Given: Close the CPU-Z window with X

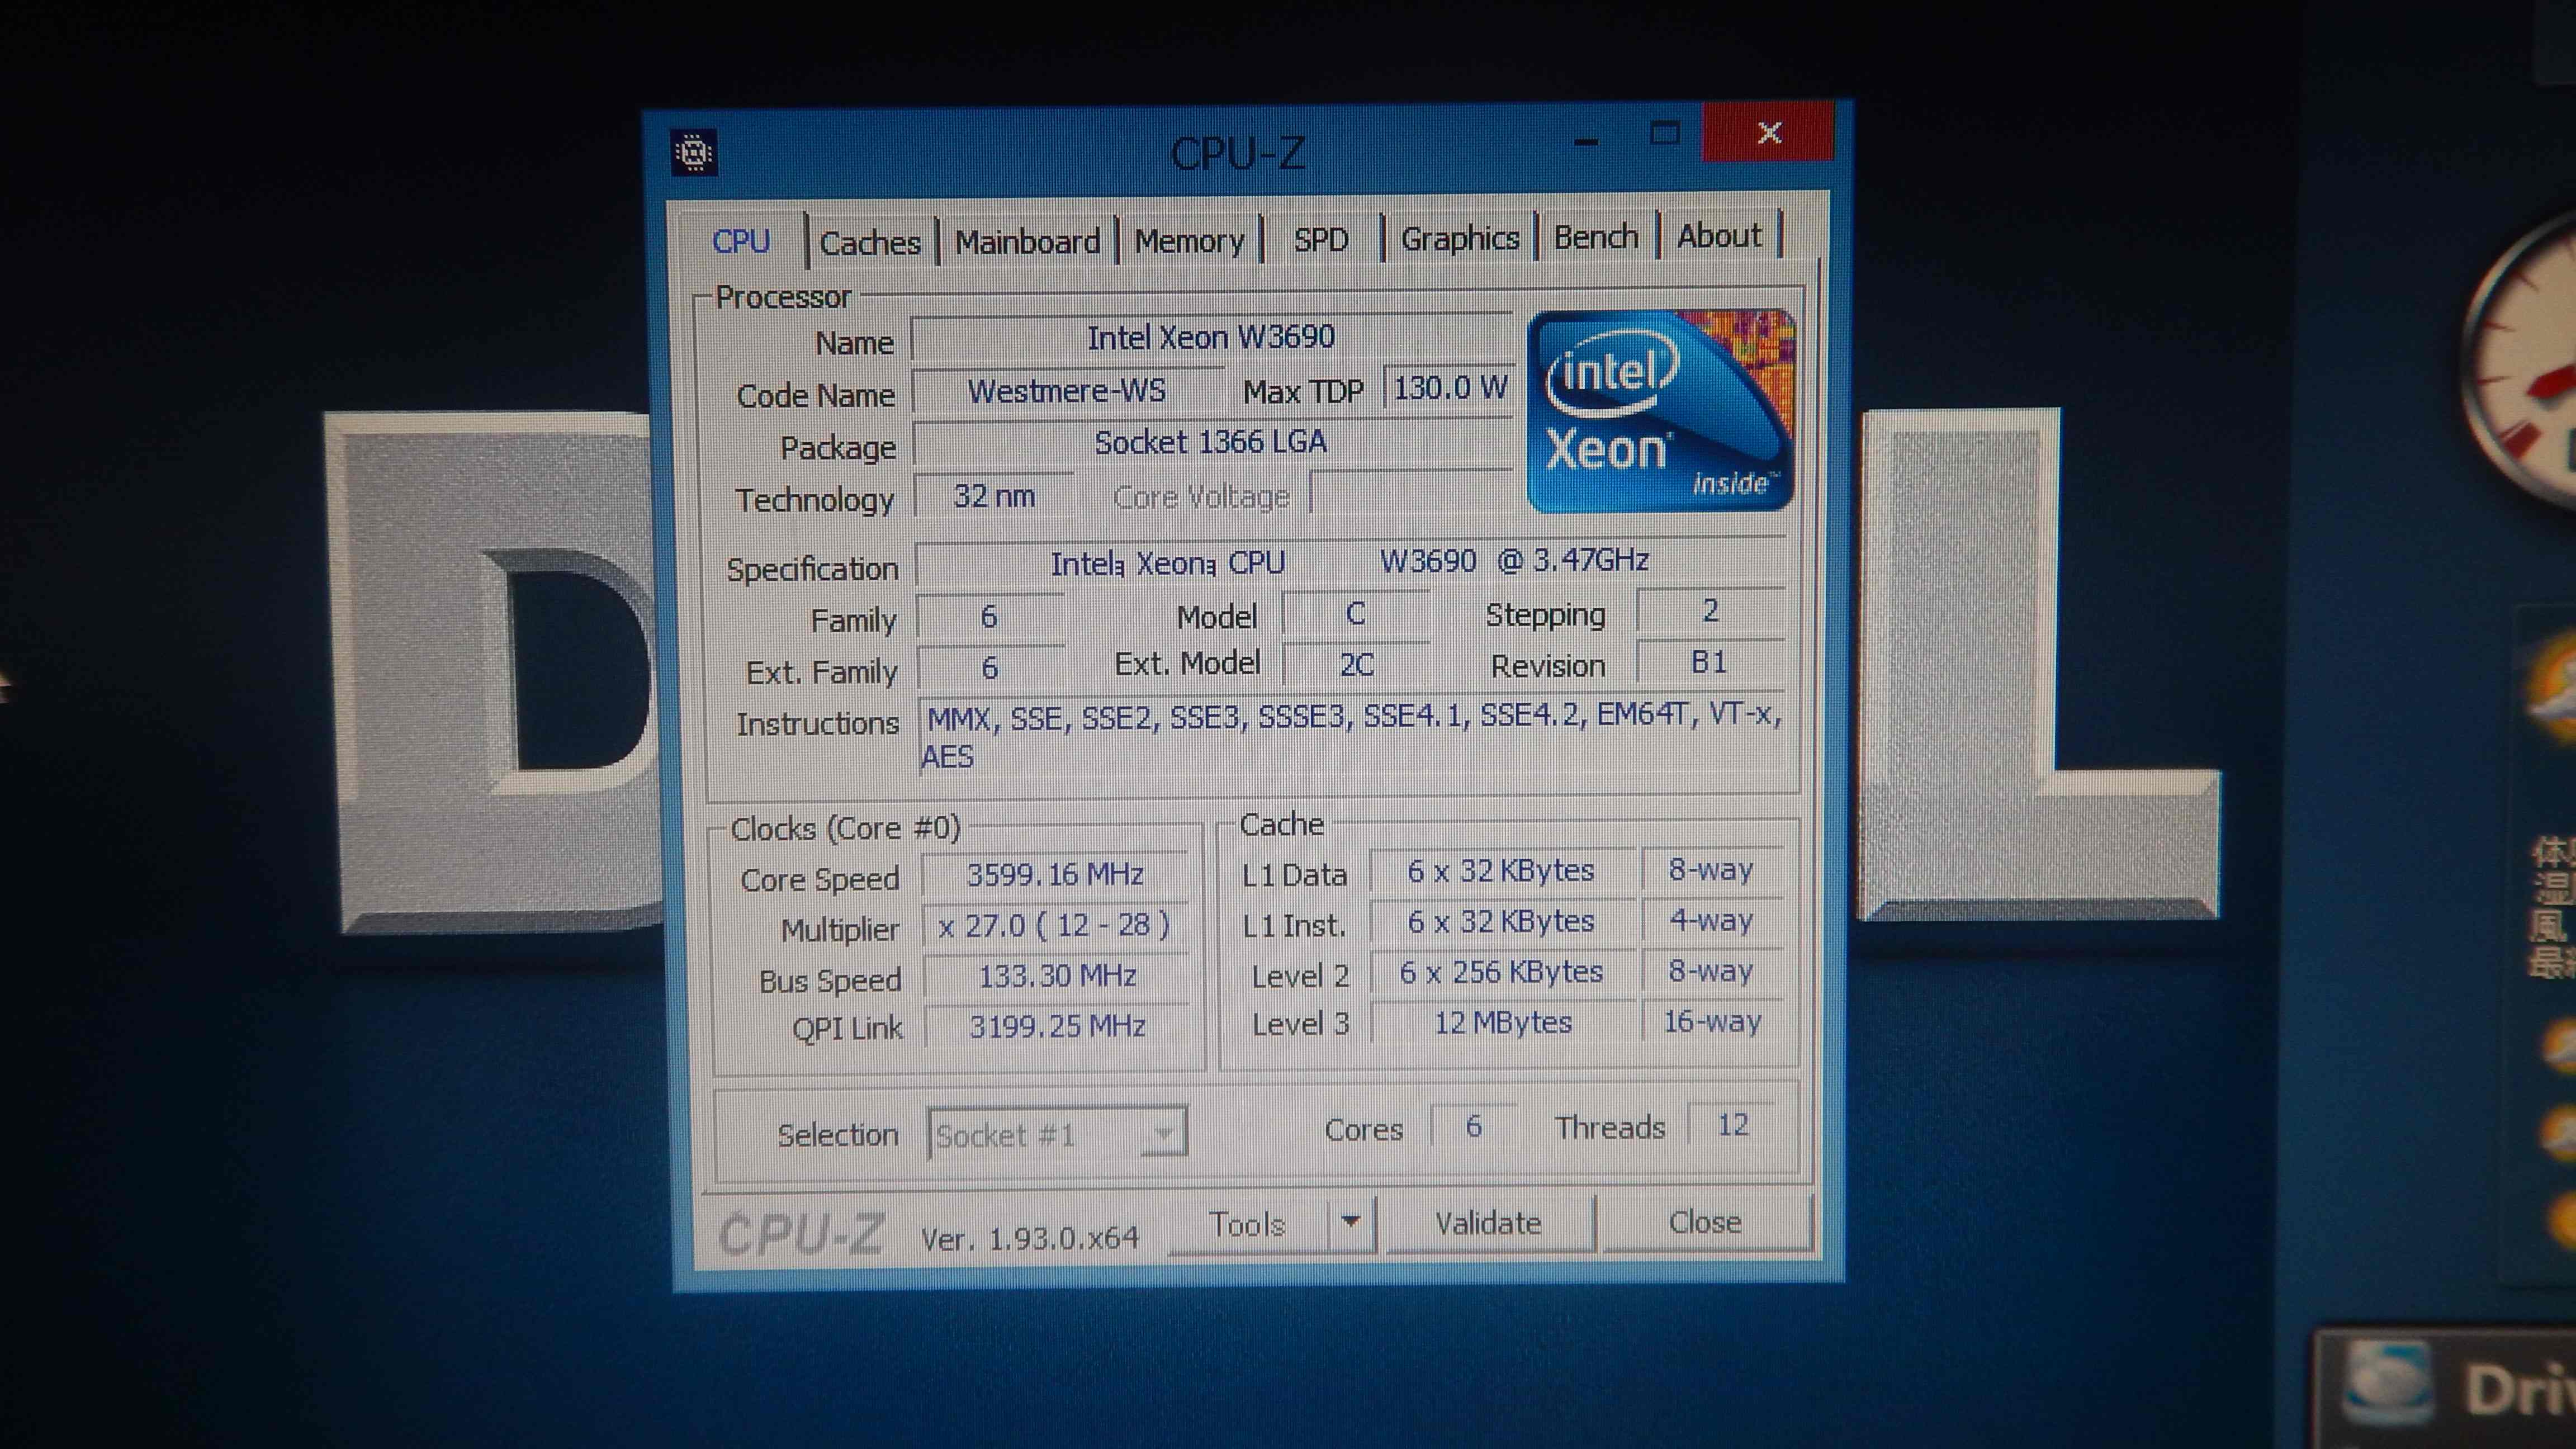Looking at the screenshot, I should (x=1768, y=133).
